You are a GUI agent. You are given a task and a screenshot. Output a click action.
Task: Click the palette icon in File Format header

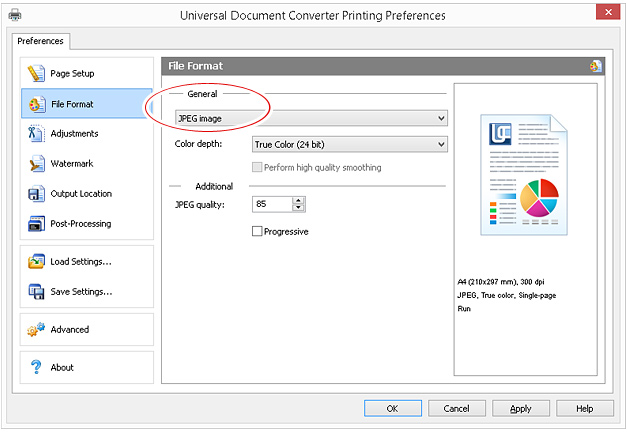click(x=595, y=66)
